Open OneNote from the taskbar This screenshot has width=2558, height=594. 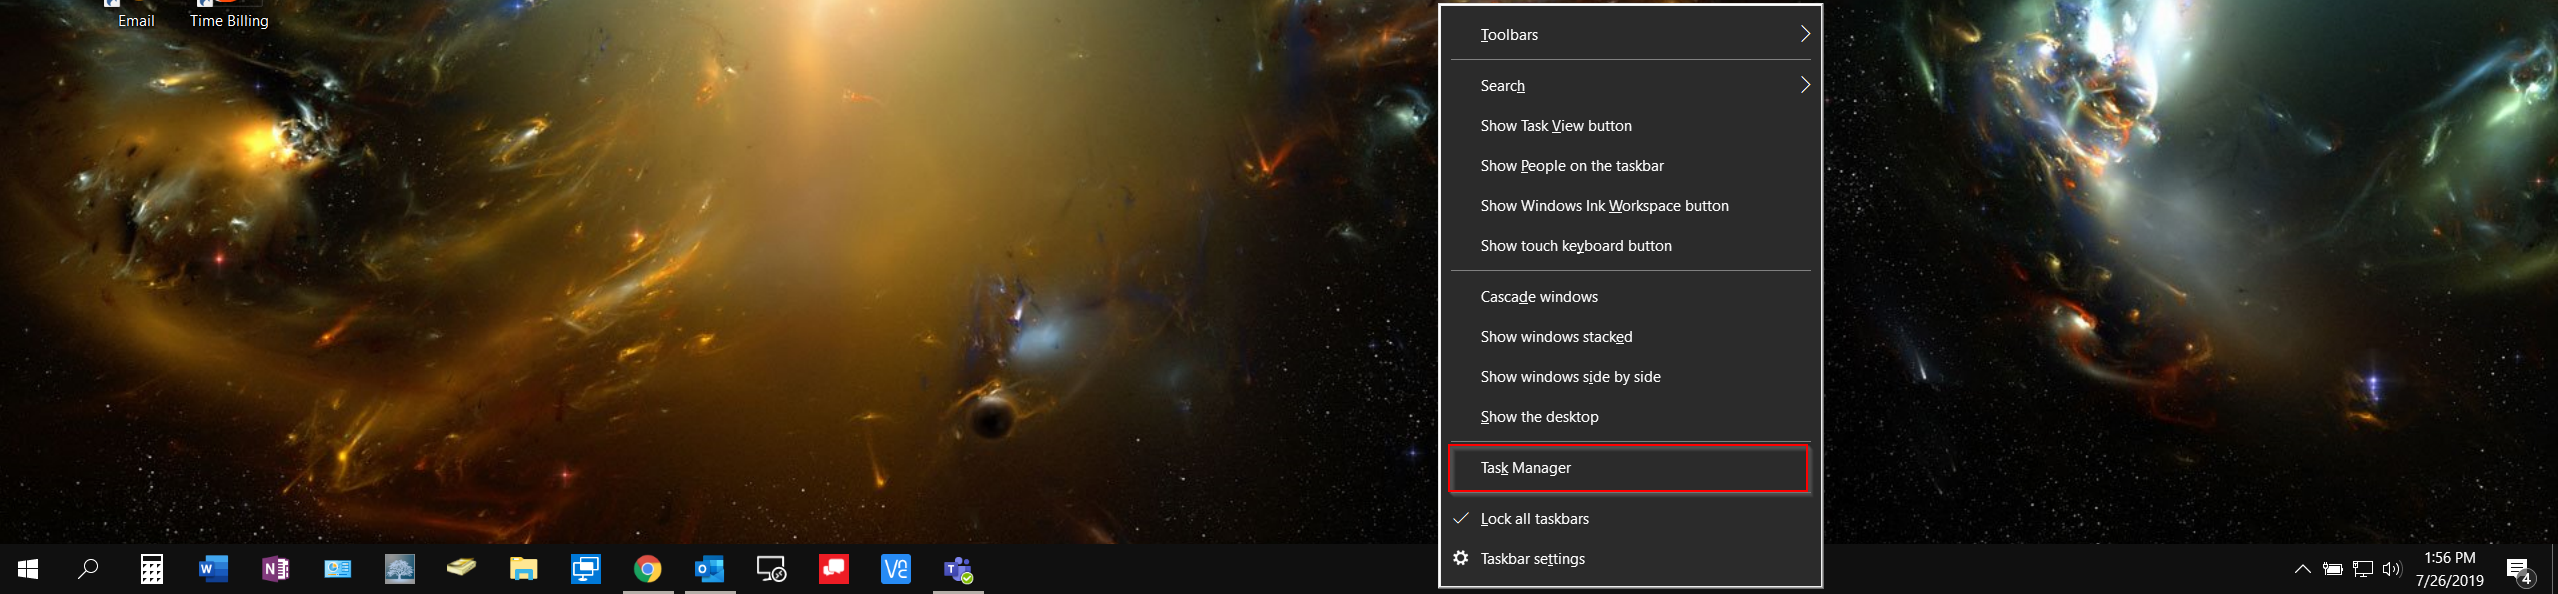275,569
